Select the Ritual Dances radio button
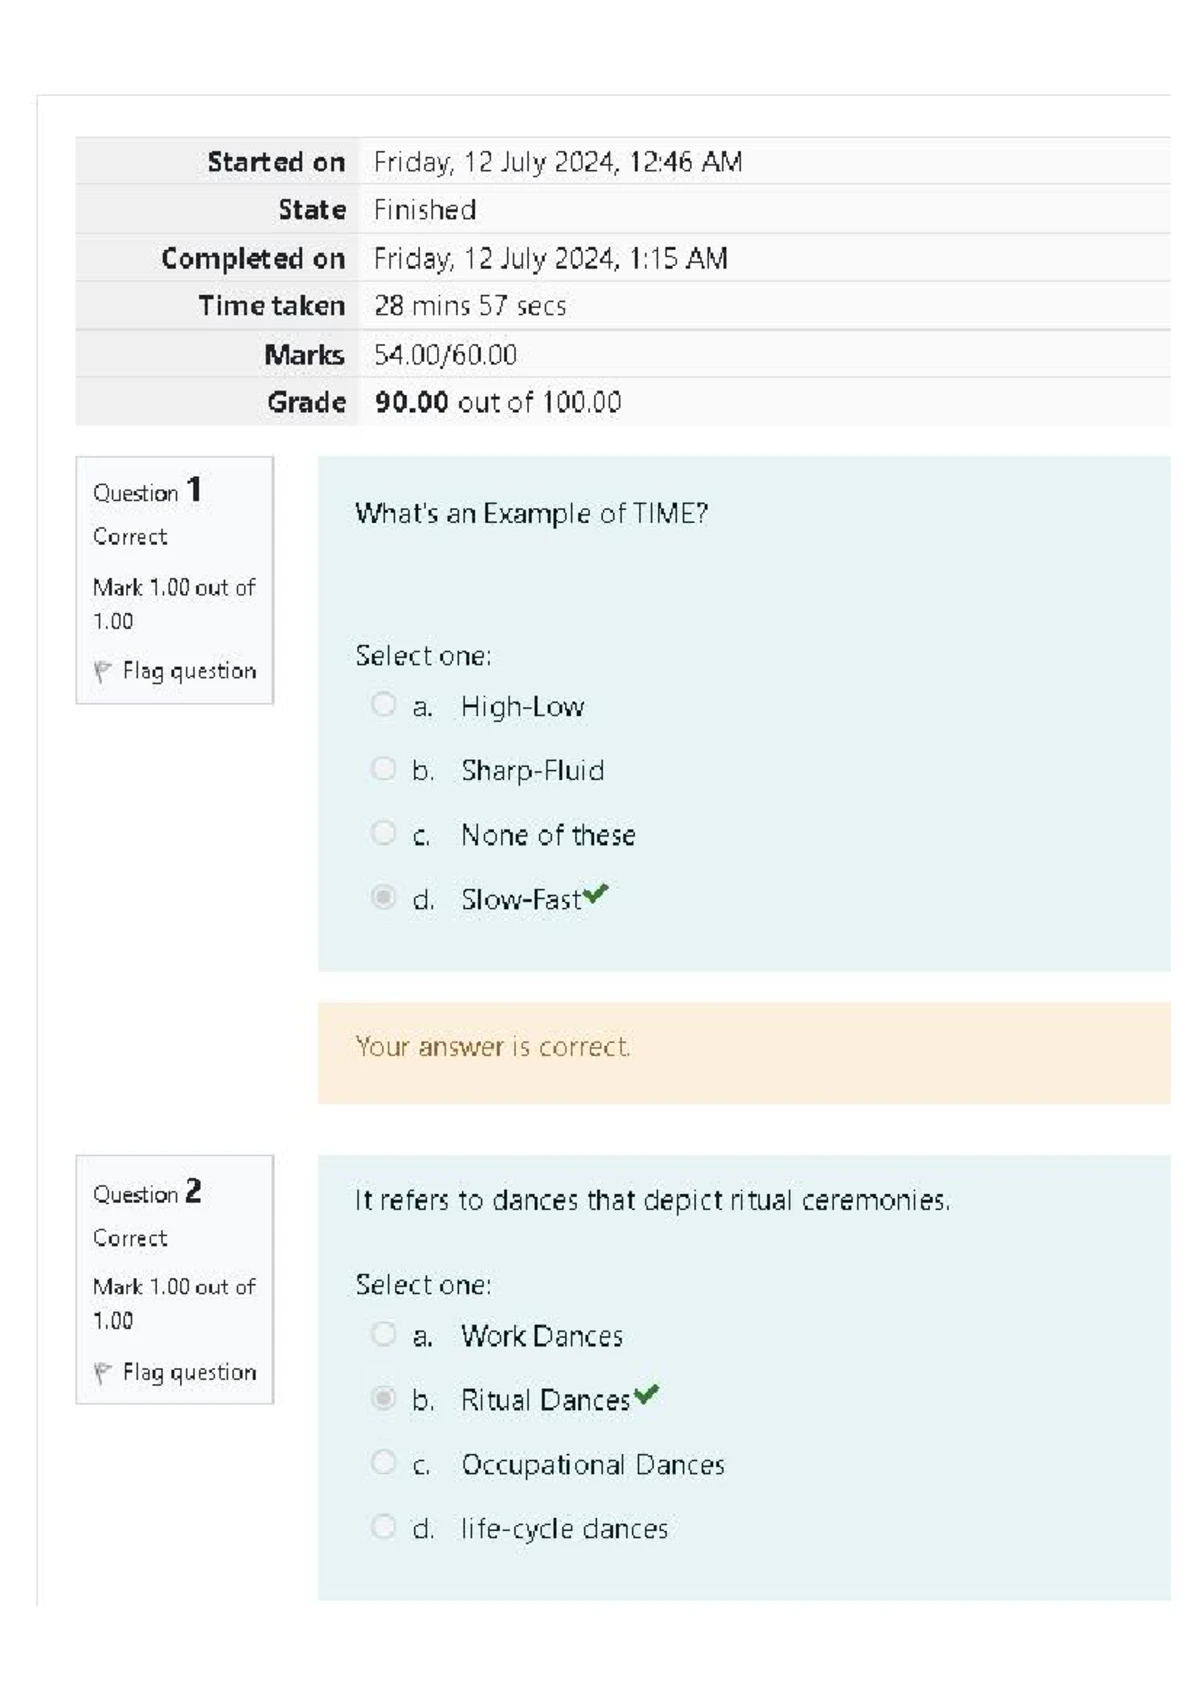This screenshot has height=1698, width=1200. click(383, 1398)
